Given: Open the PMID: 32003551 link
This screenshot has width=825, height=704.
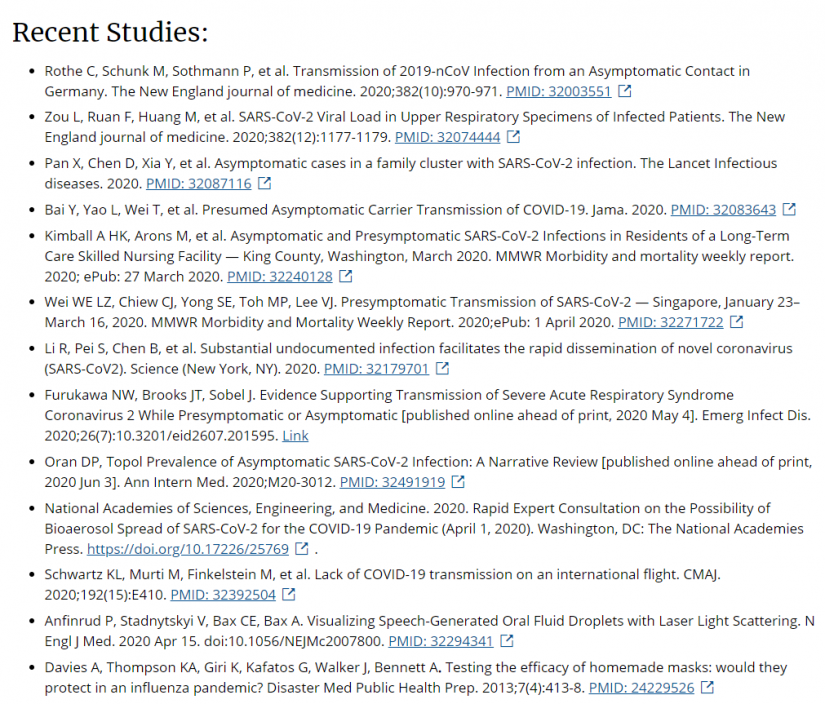Looking at the screenshot, I should (558, 91).
